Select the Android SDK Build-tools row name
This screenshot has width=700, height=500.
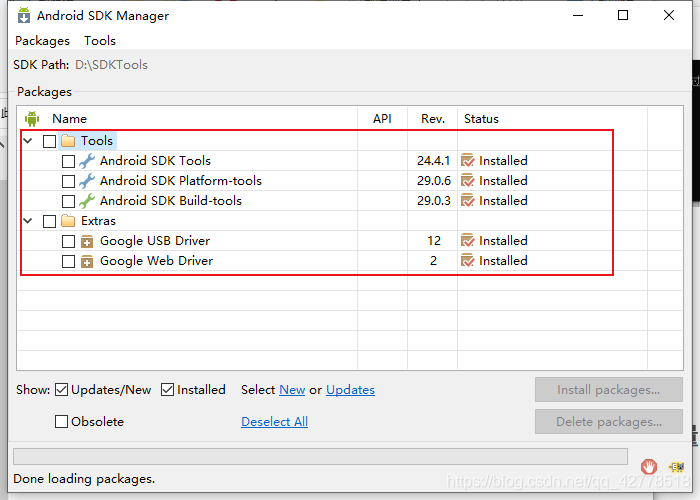pyautogui.click(x=171, y=201)
